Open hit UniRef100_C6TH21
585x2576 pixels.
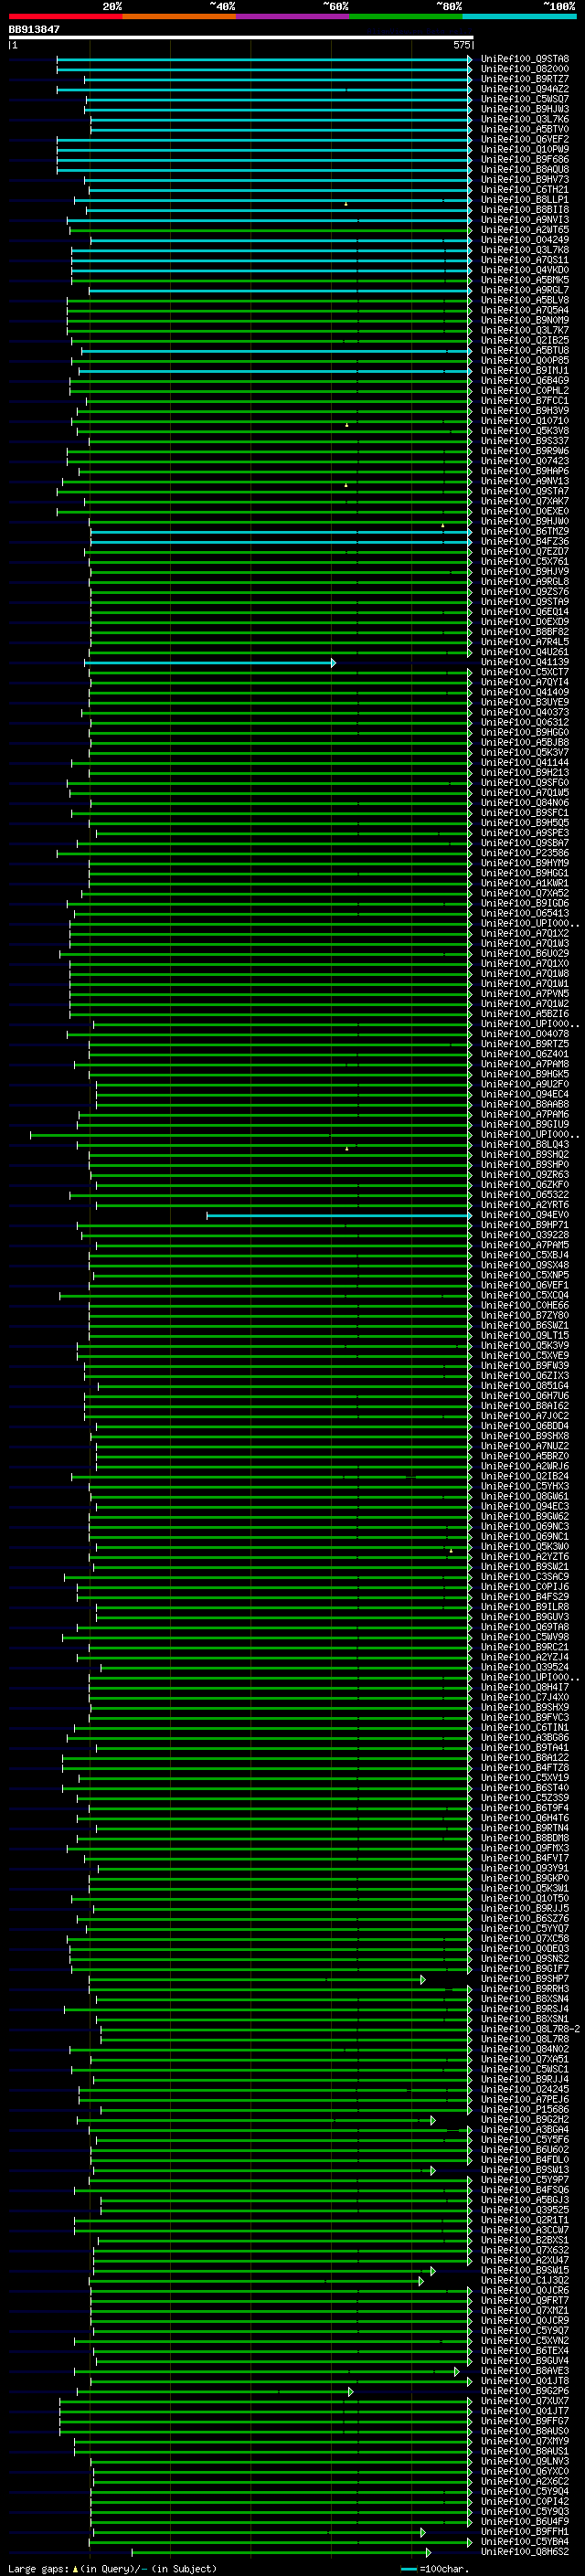pyautogui.click(x=524, y=189)
